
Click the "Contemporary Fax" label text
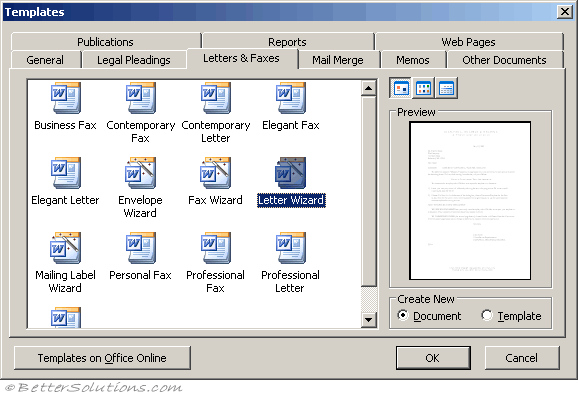(140, 132)
